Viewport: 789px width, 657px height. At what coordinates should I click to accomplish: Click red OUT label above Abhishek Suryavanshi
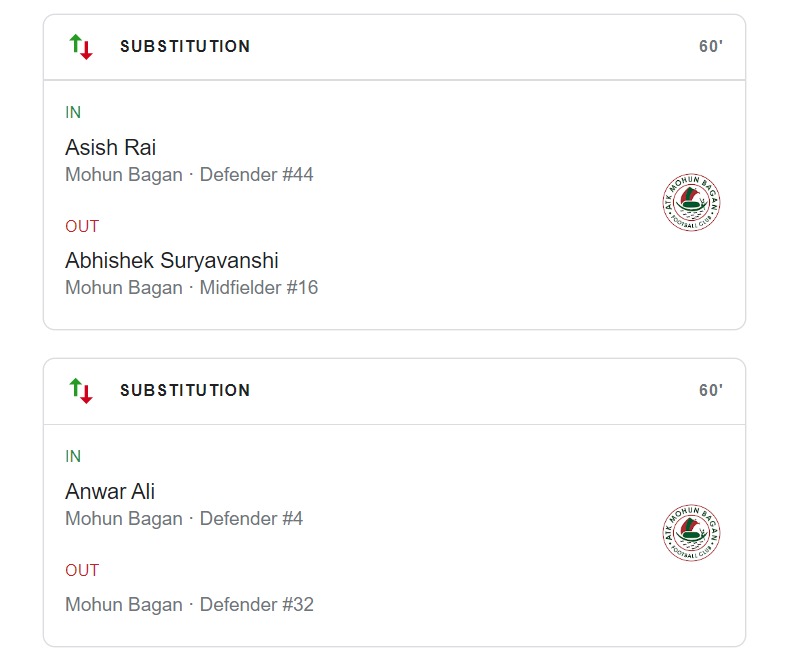pos(82,226)
